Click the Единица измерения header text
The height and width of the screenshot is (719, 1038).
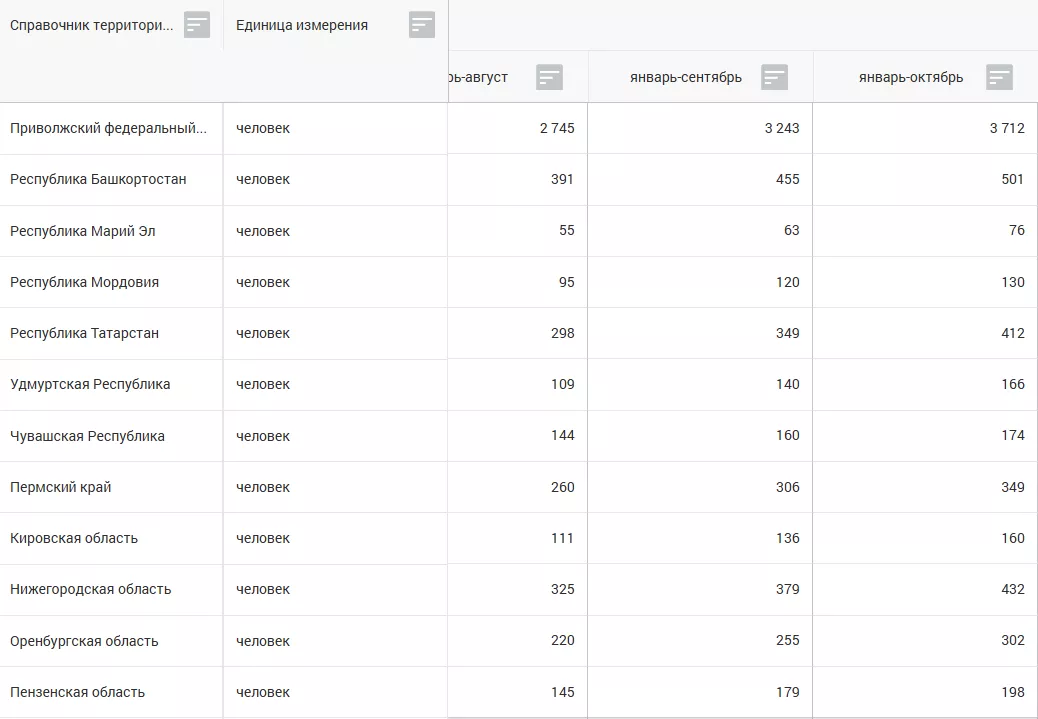point(302,26)
